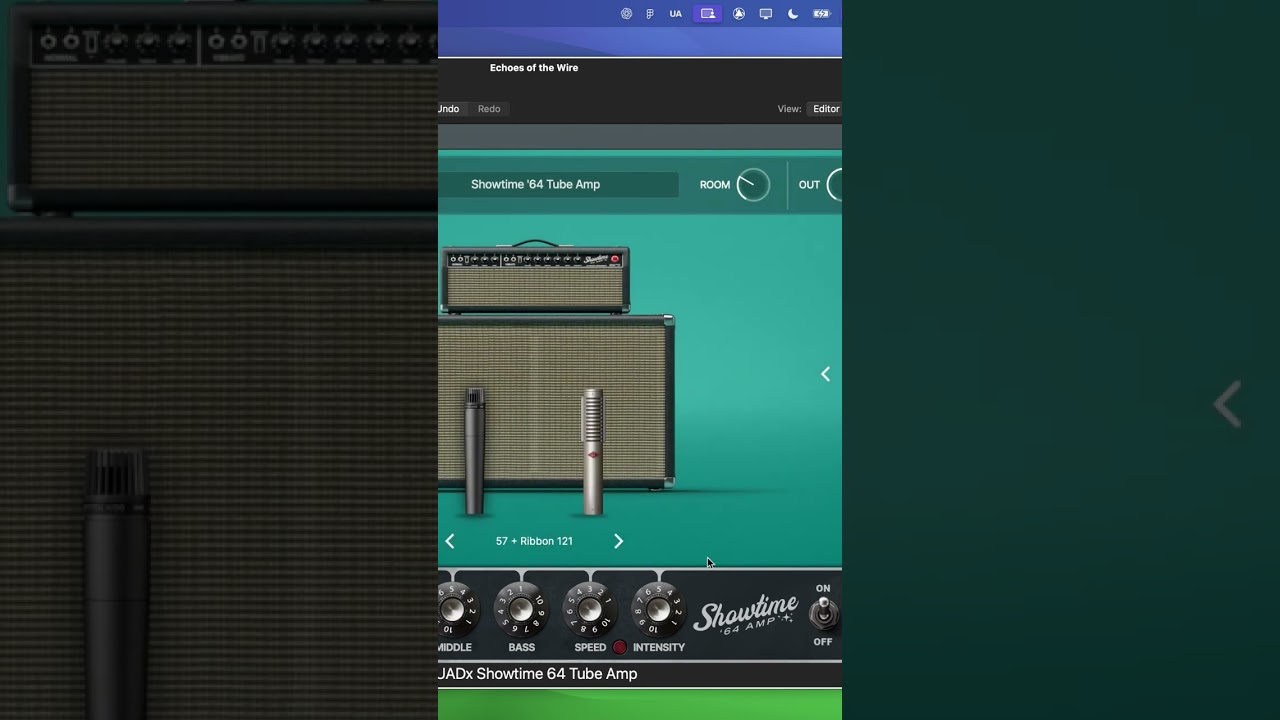1280x720 pixels.
Task: Click the UADx Showtime 64 Tube Amp title
Action: (x=538, y=674)
